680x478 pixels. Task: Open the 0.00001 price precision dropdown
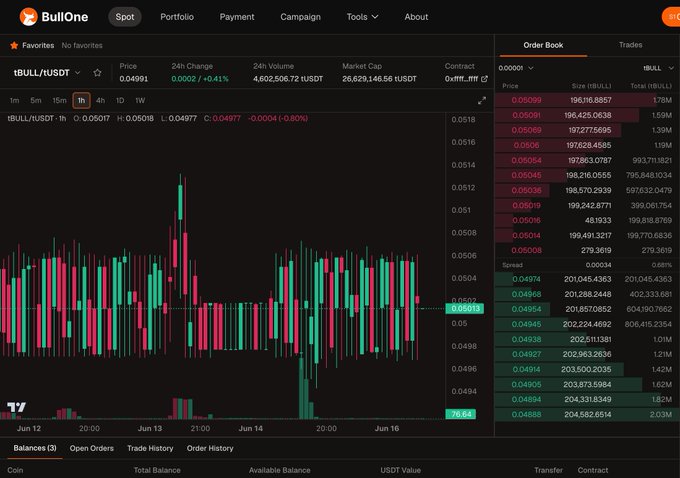[516, 68]
